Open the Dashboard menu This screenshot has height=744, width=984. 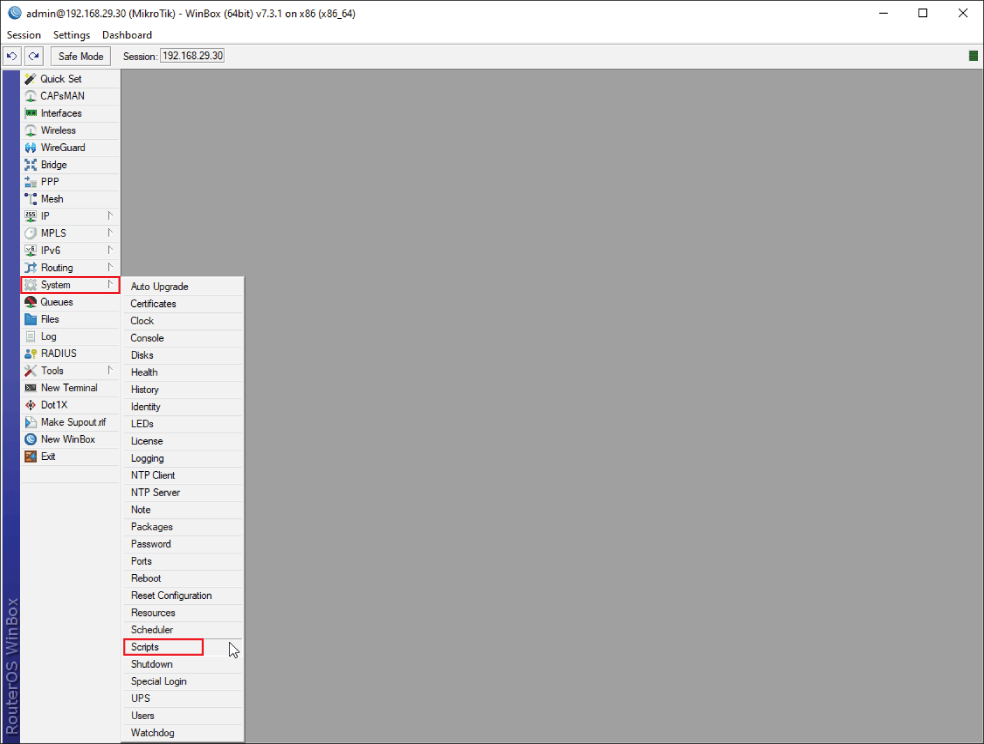tap(127, 35)
